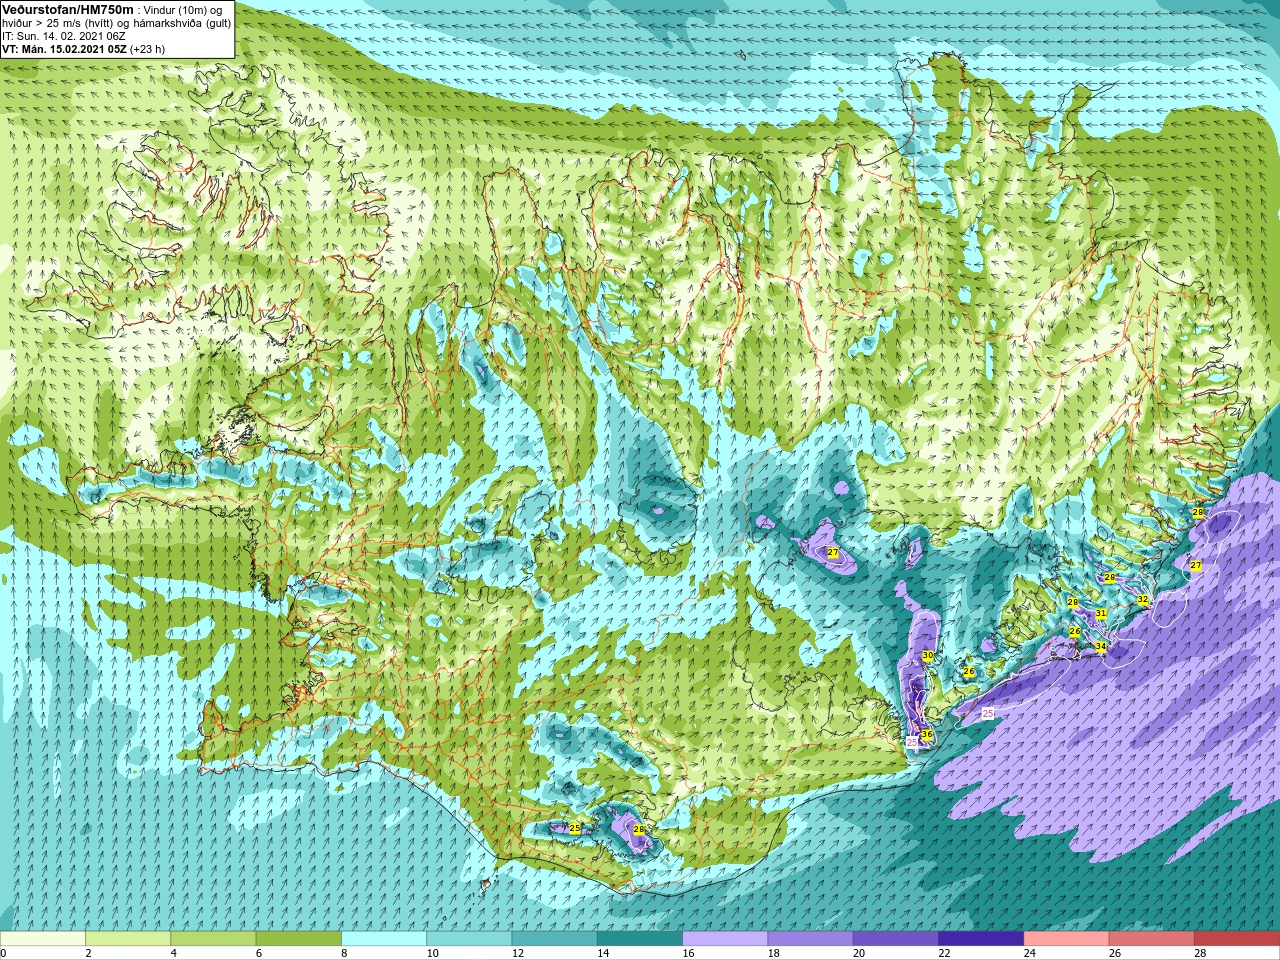Select the 16–18 m/s lavender legend swatch
Image resolution: width=1280 pixels, height=960 pixels.
click(725, 939)
